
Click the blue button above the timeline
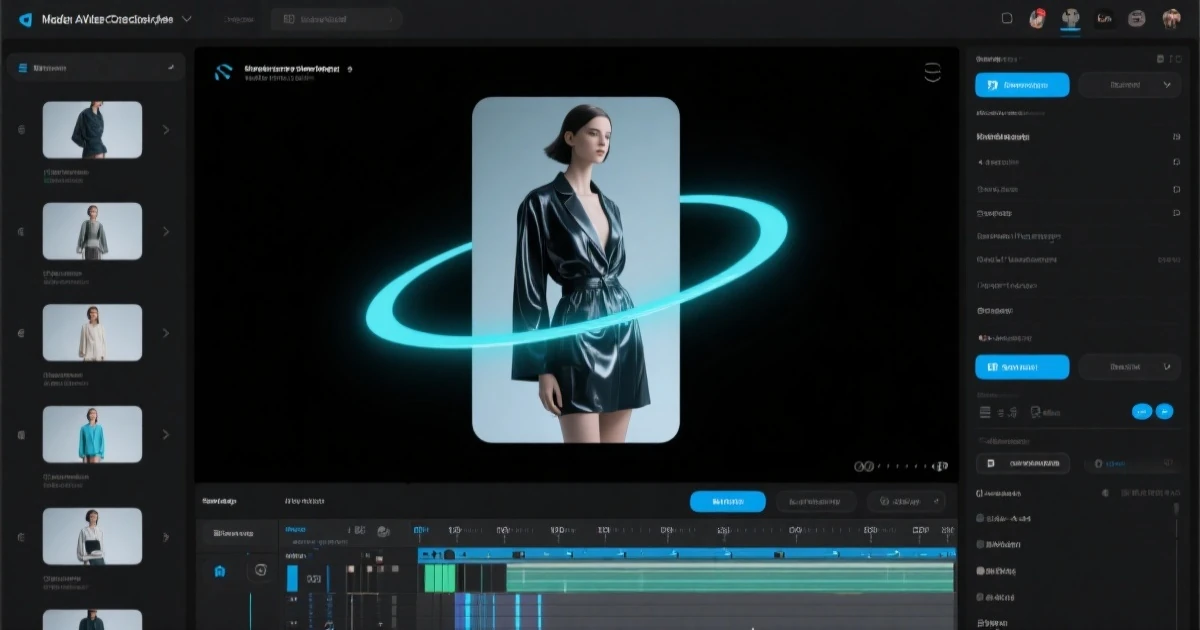pos(727,501)
